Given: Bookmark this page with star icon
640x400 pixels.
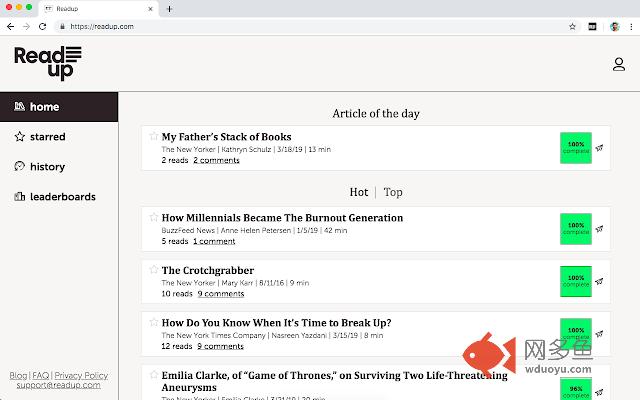Looking at the screenshot, I should [x=572, y=27].
